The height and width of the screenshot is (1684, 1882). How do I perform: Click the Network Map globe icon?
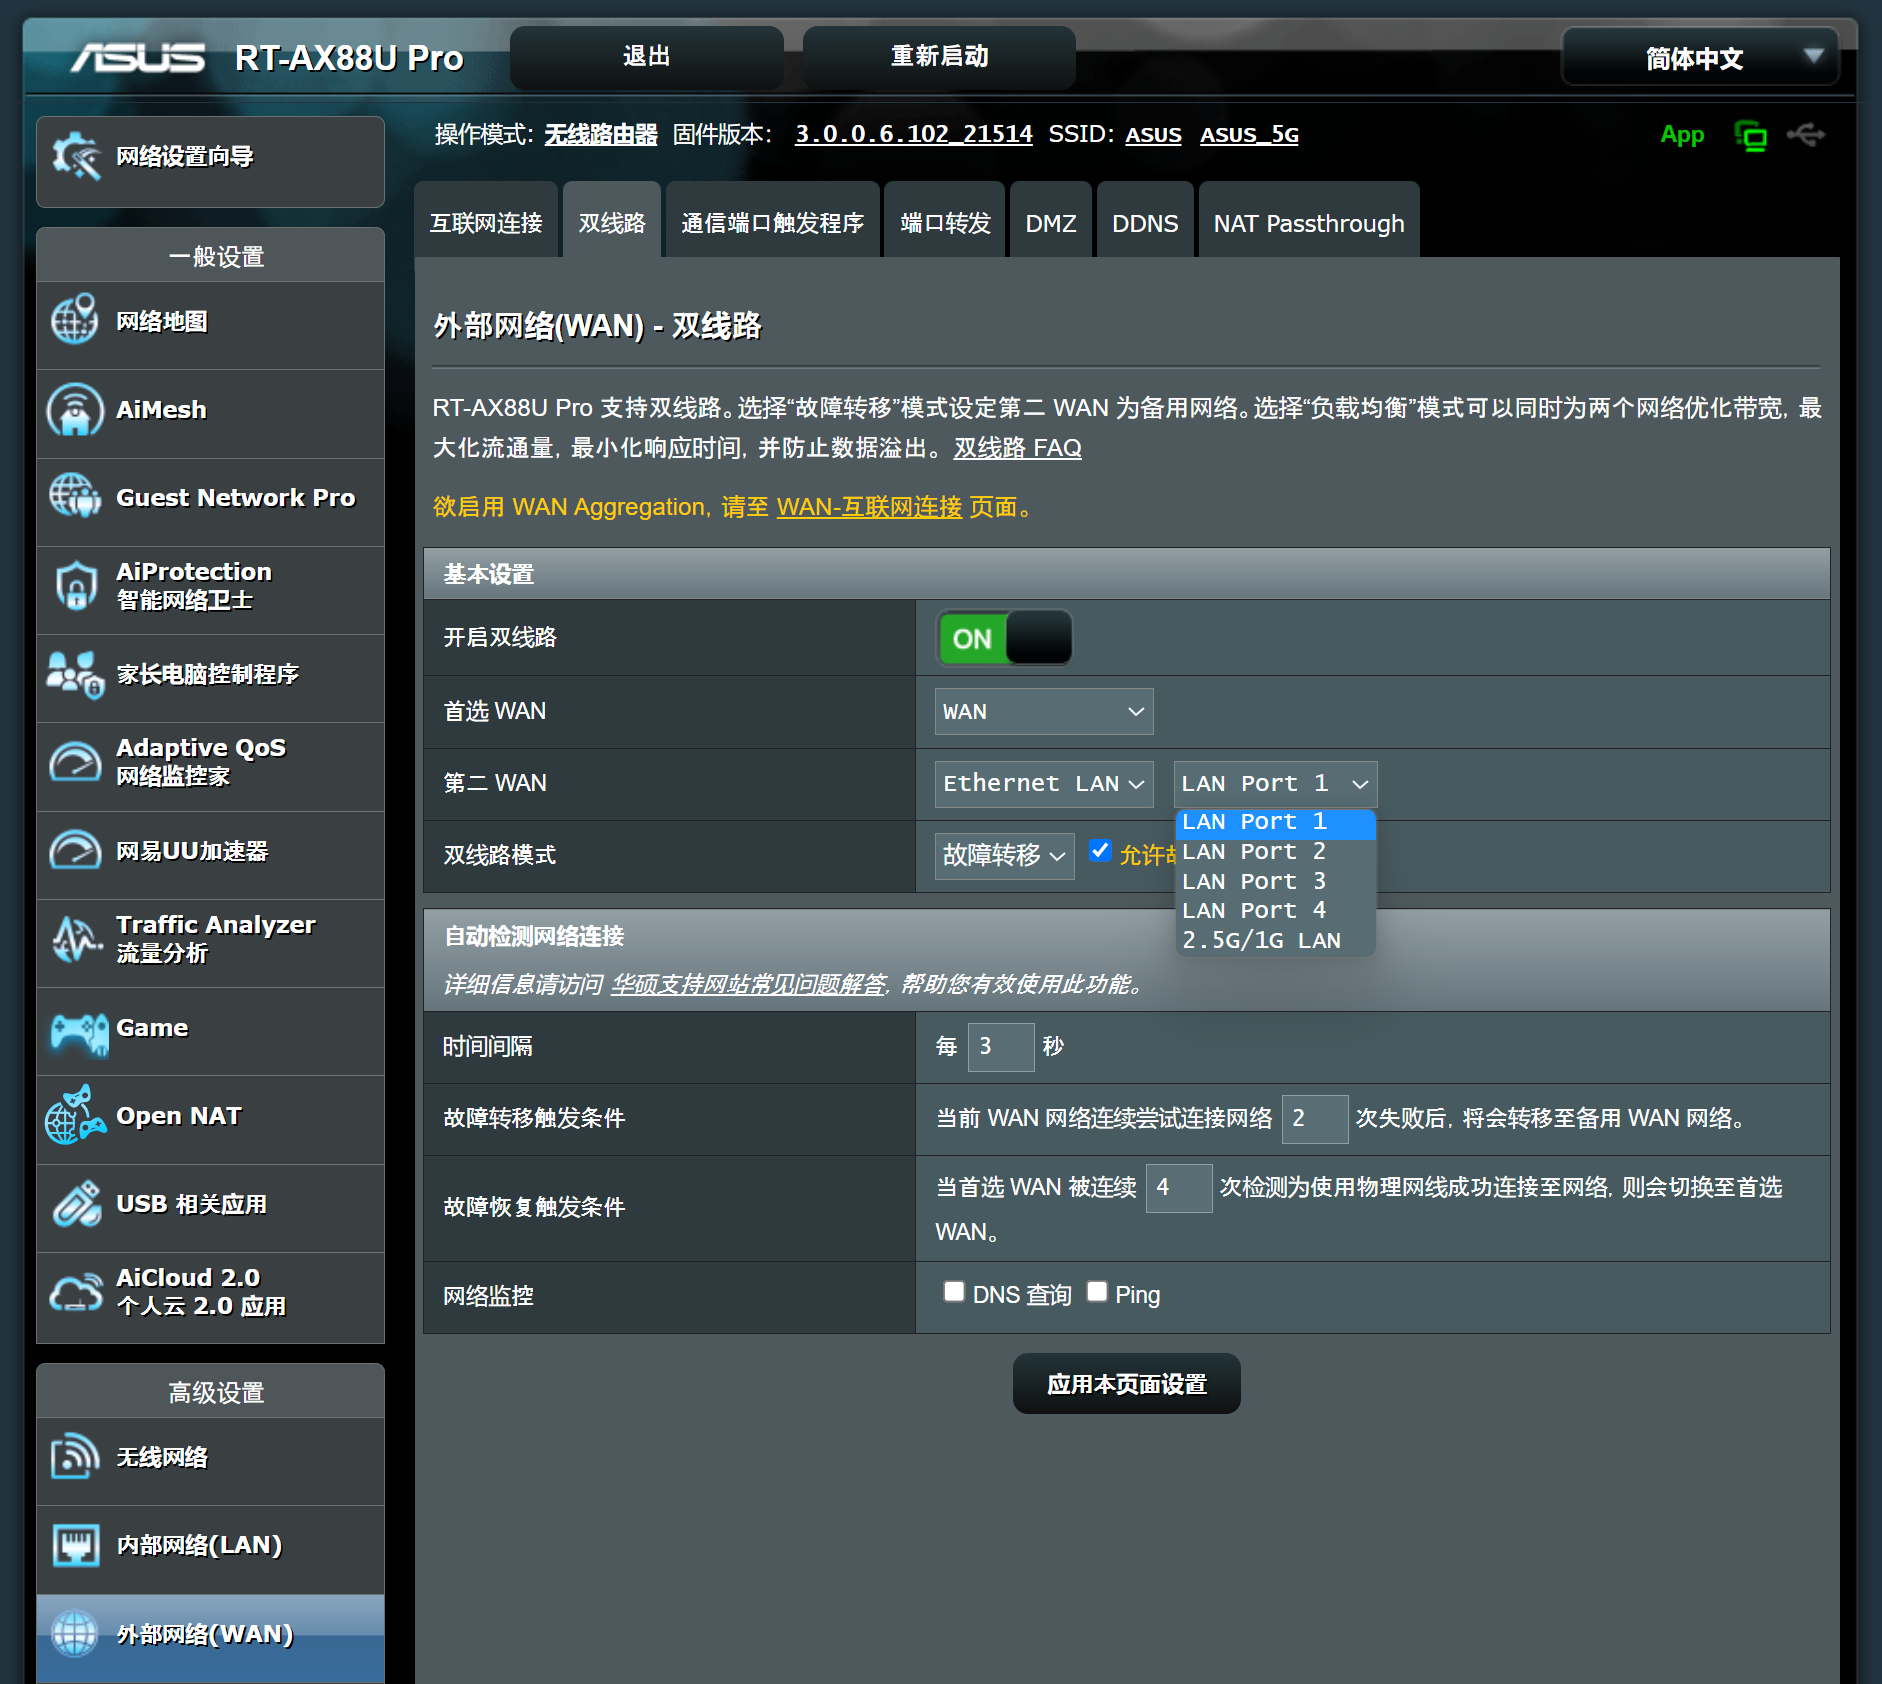75,320
